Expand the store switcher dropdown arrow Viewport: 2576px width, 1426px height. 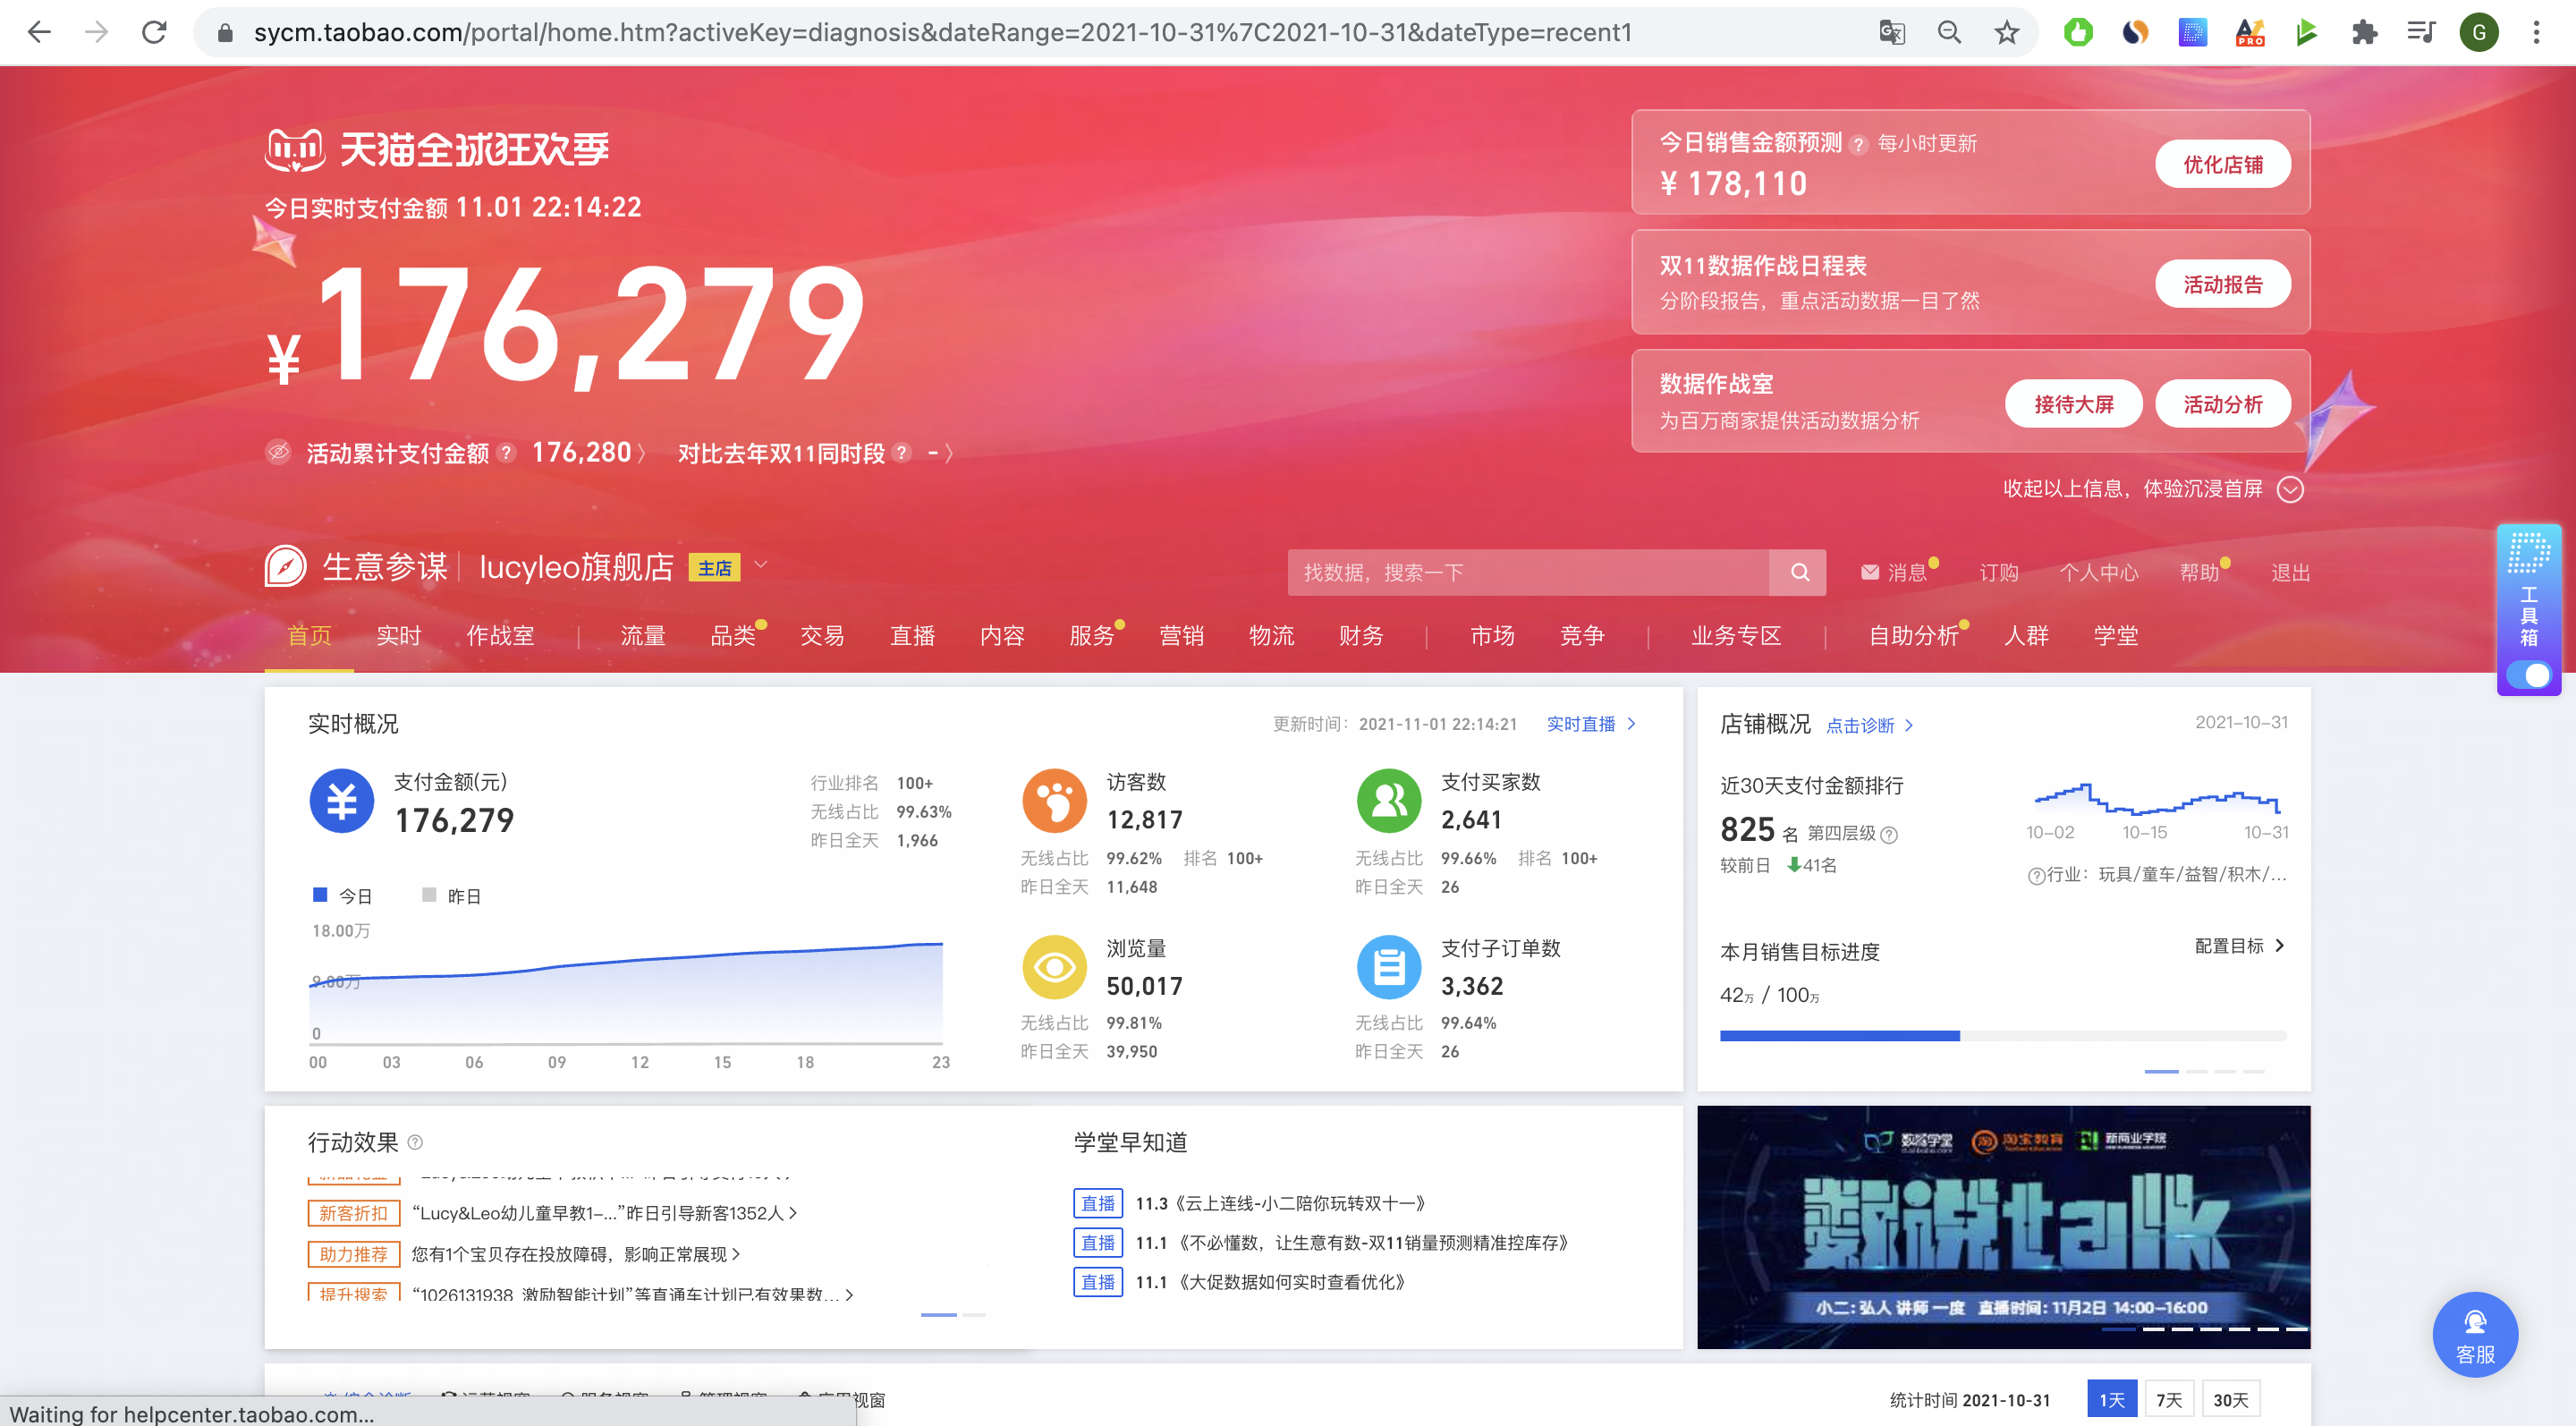[761, 565]
